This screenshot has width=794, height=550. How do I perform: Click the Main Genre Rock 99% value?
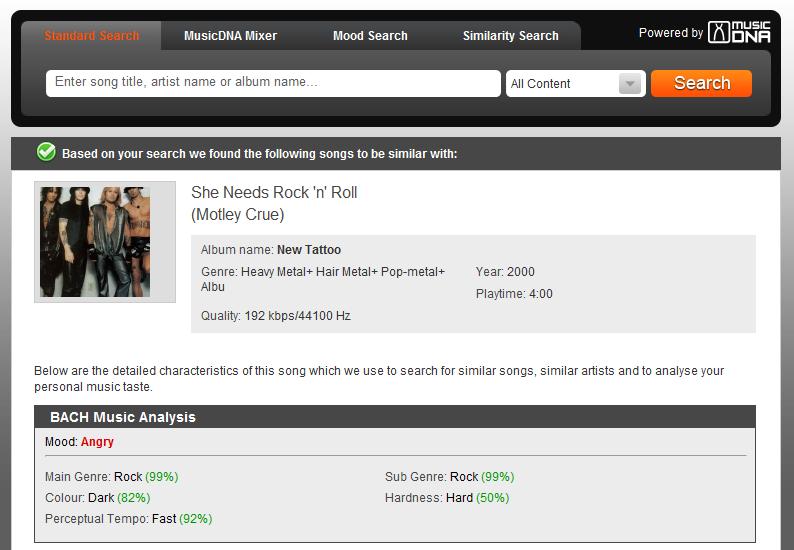point(146,477)
